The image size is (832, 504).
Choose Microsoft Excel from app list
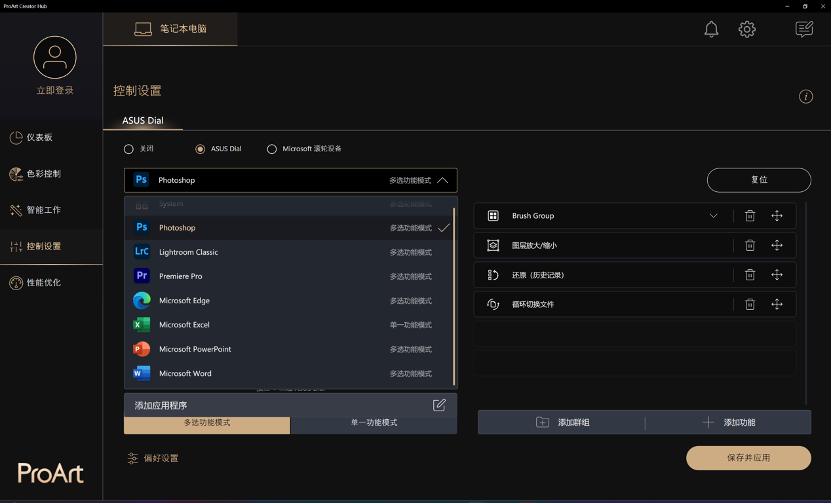(x=290, y=325)
